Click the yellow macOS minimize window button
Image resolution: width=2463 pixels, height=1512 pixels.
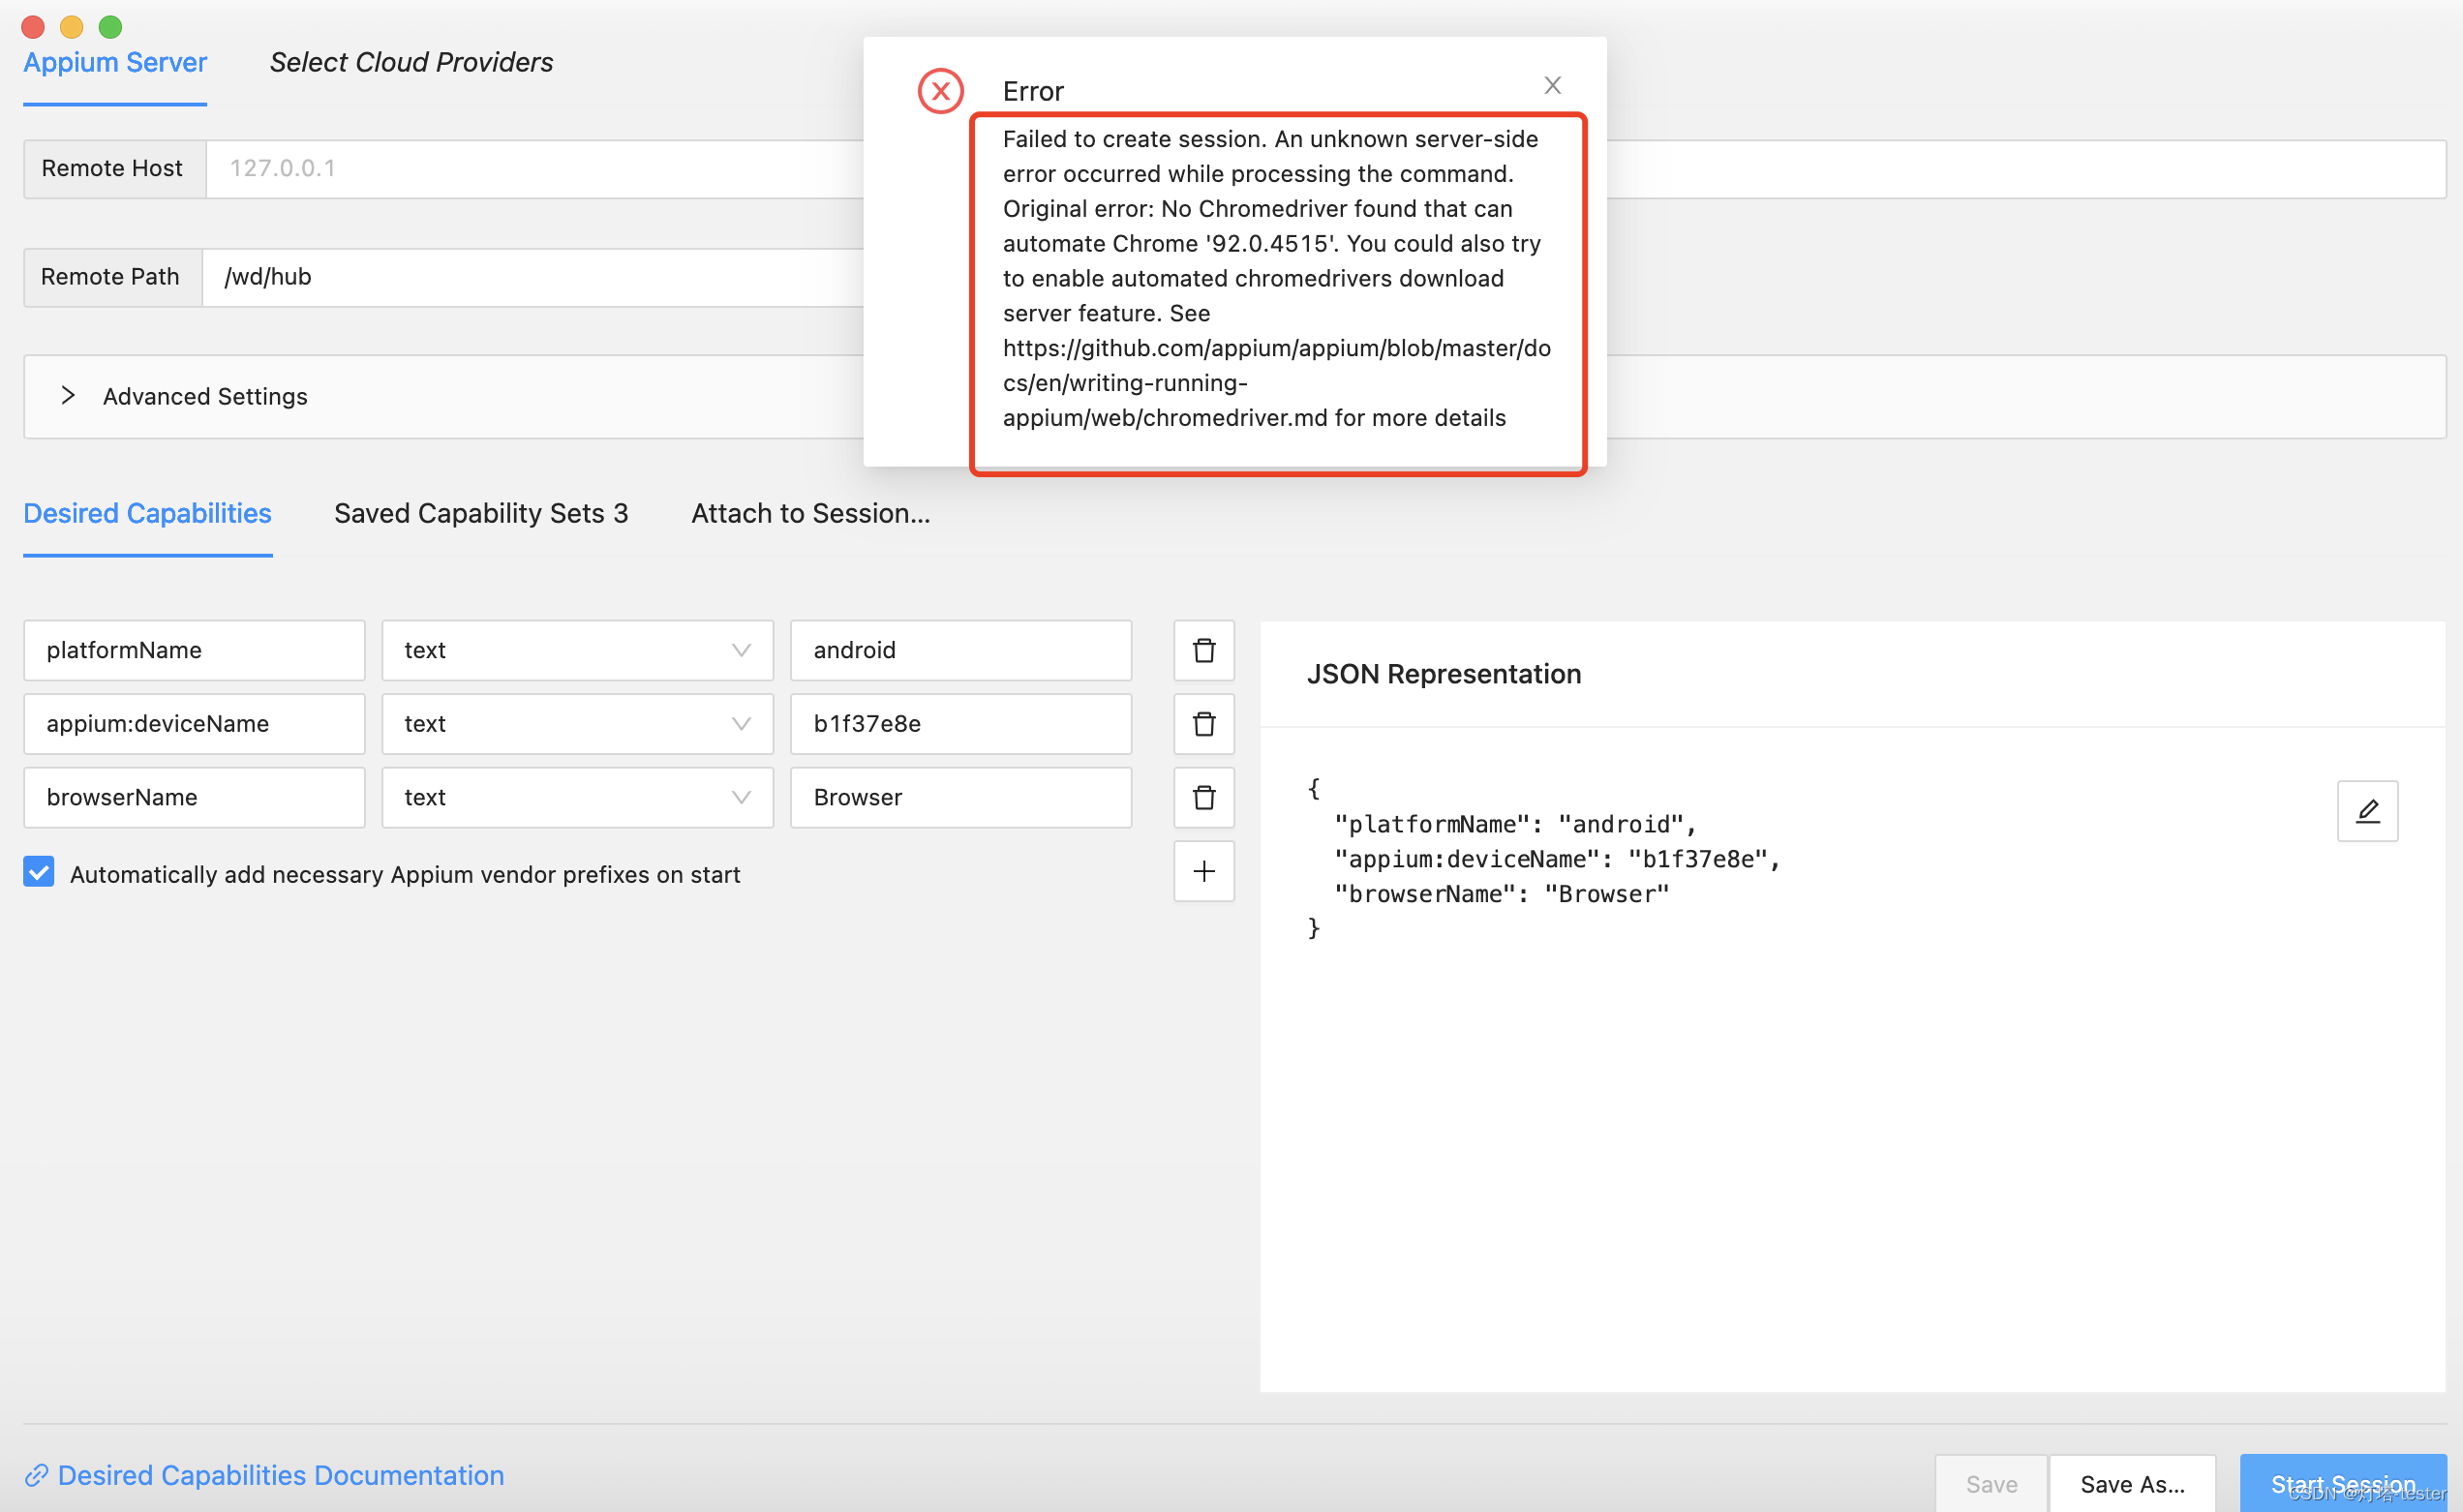(x=71, y=26)
